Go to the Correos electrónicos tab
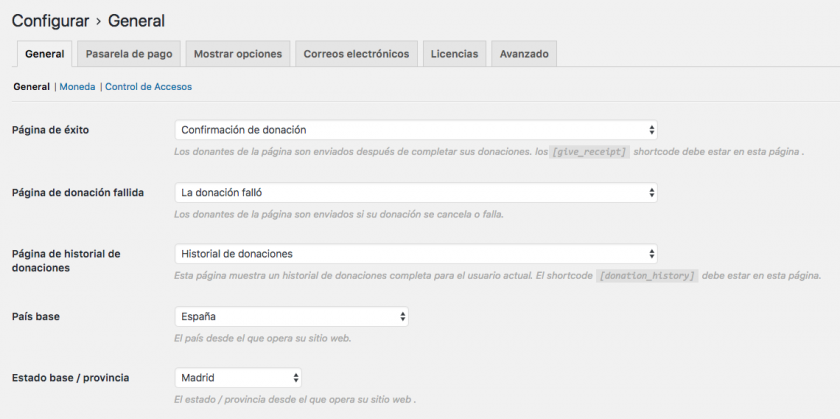The image size is (840, 419). coord(356,54)
